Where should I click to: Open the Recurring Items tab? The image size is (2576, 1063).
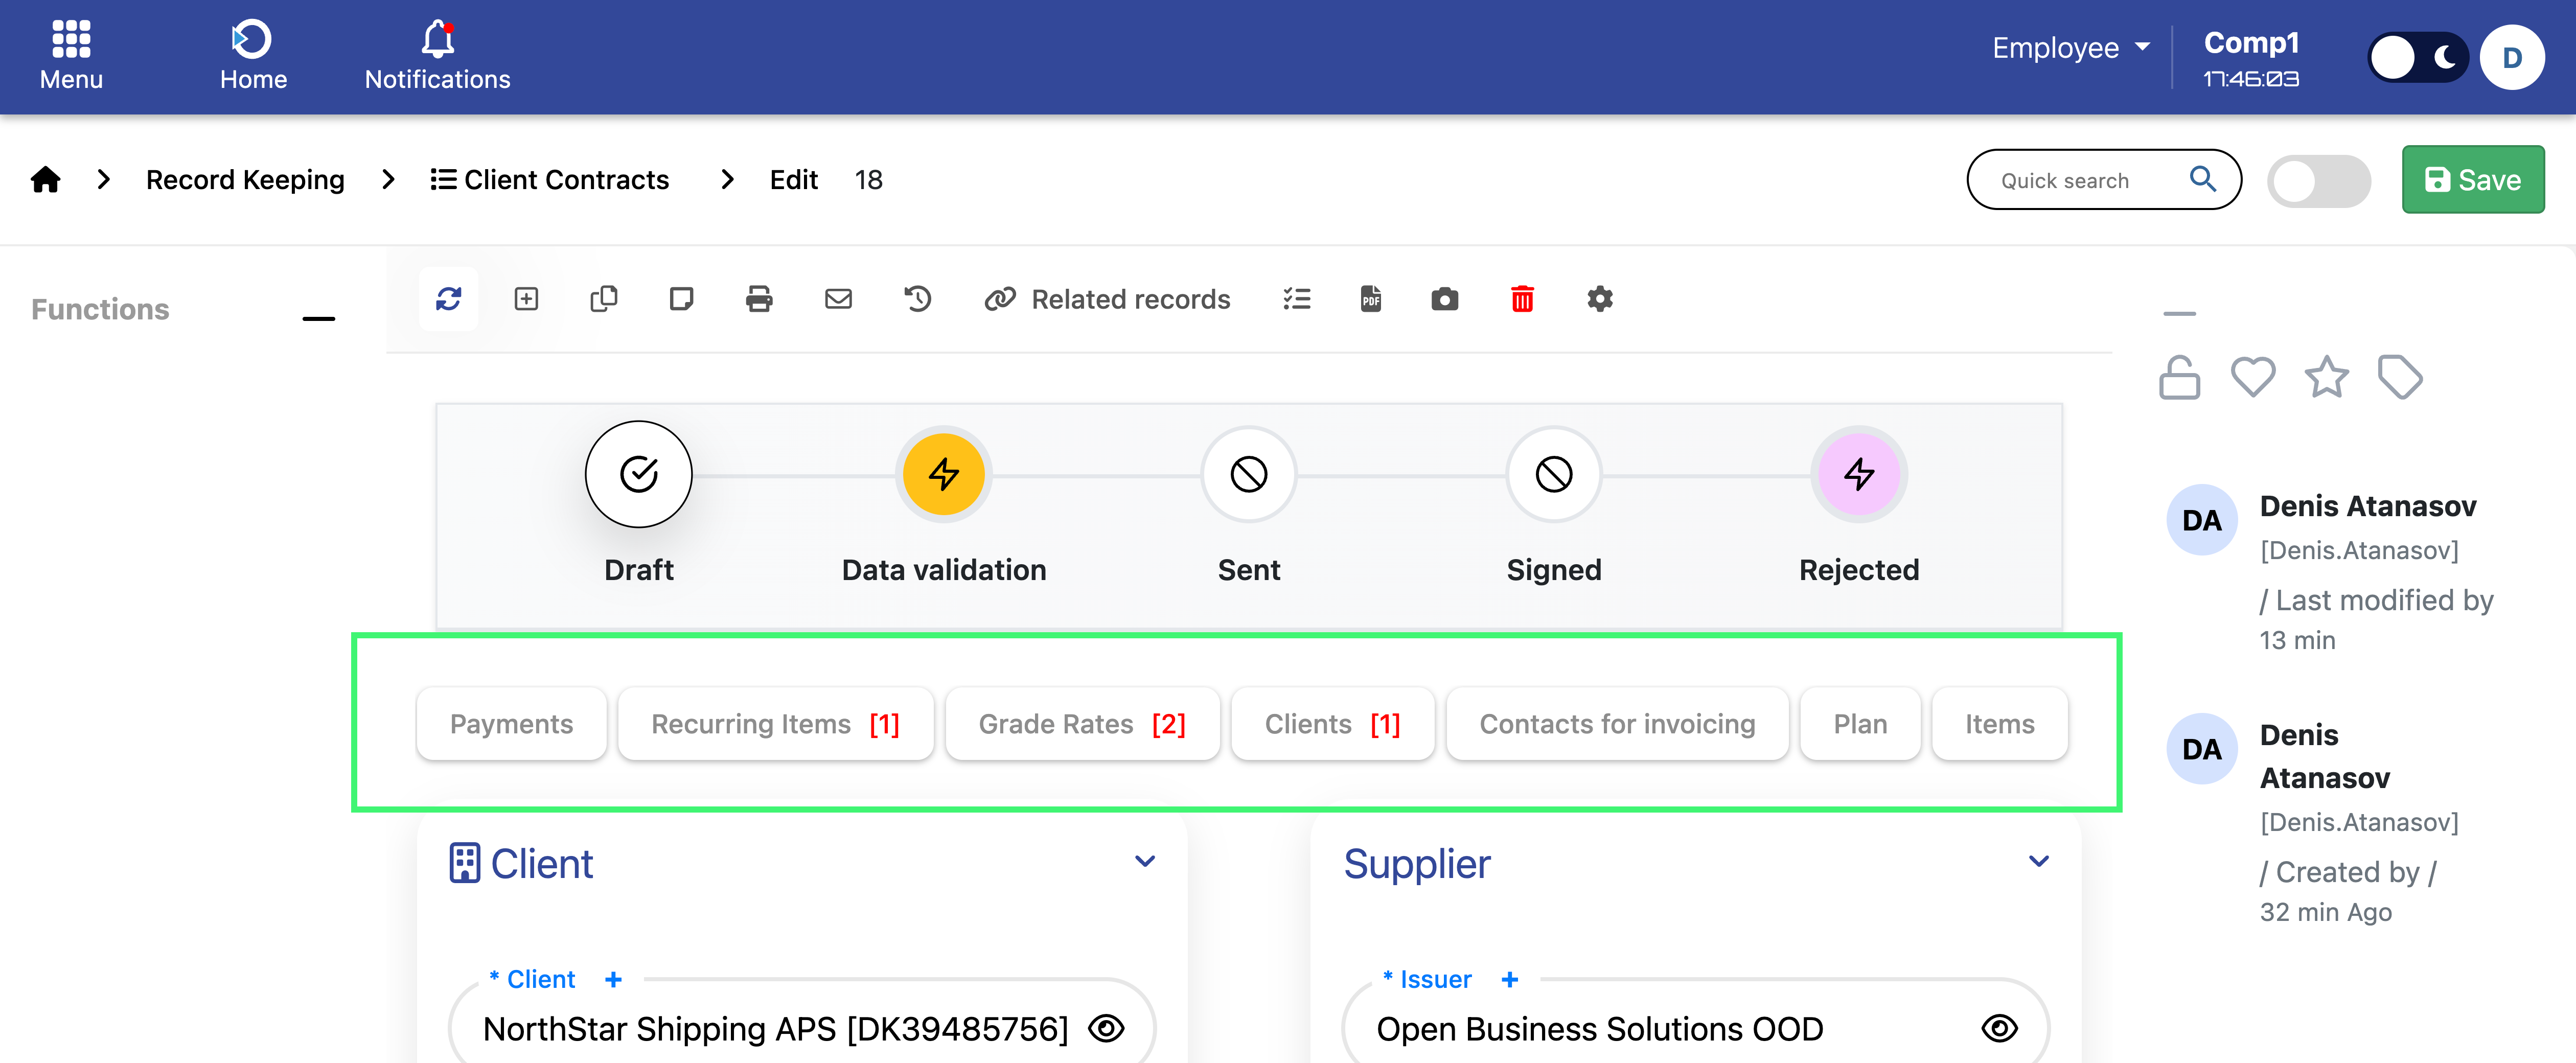point(775,724)
